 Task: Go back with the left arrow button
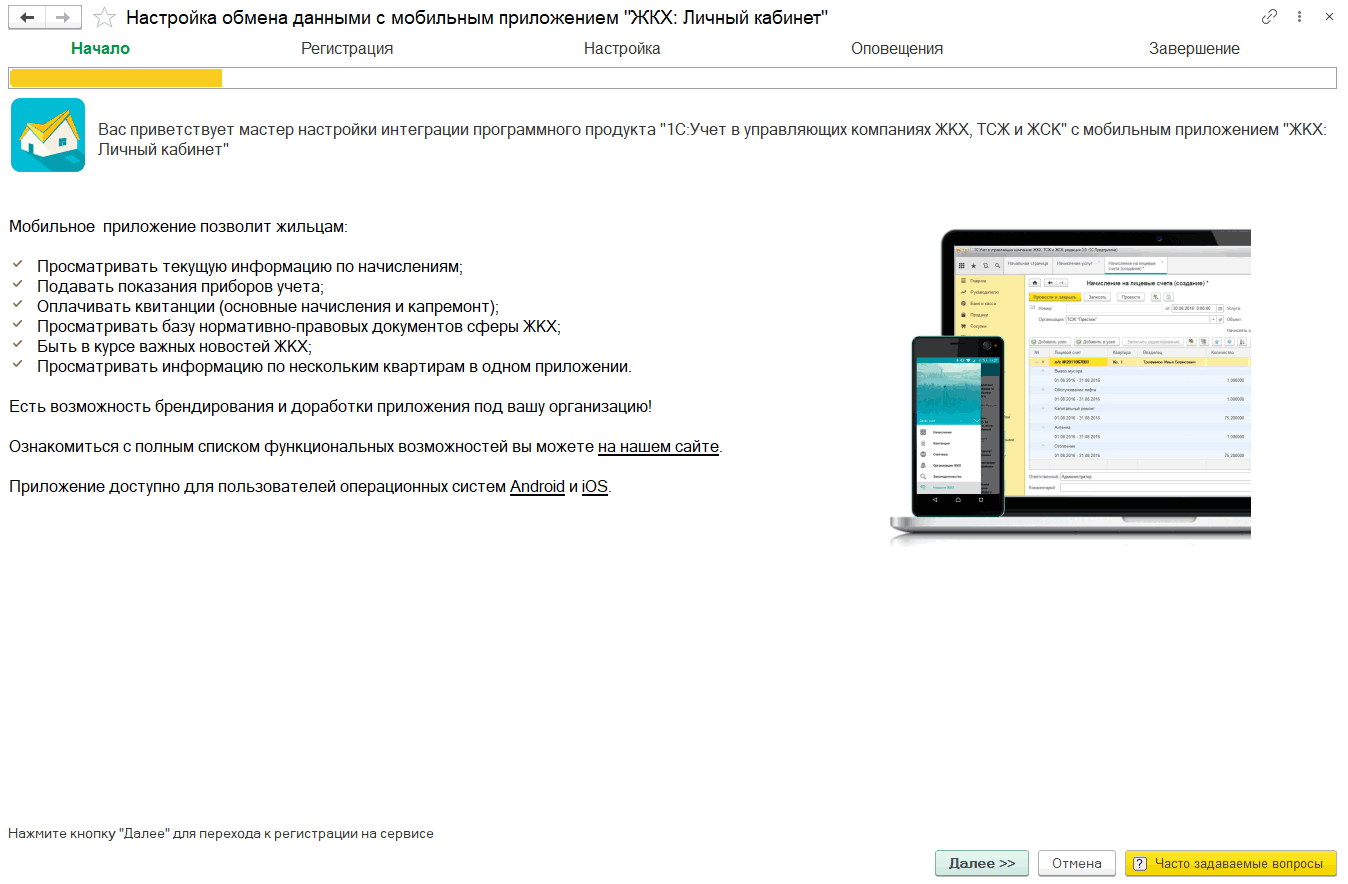pos(27,18)
